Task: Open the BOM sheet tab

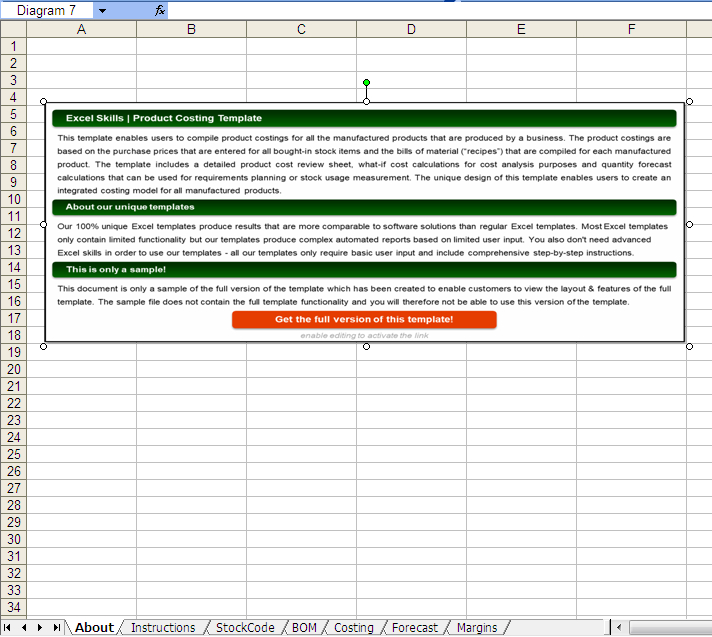Action: (x=304, y=627)
